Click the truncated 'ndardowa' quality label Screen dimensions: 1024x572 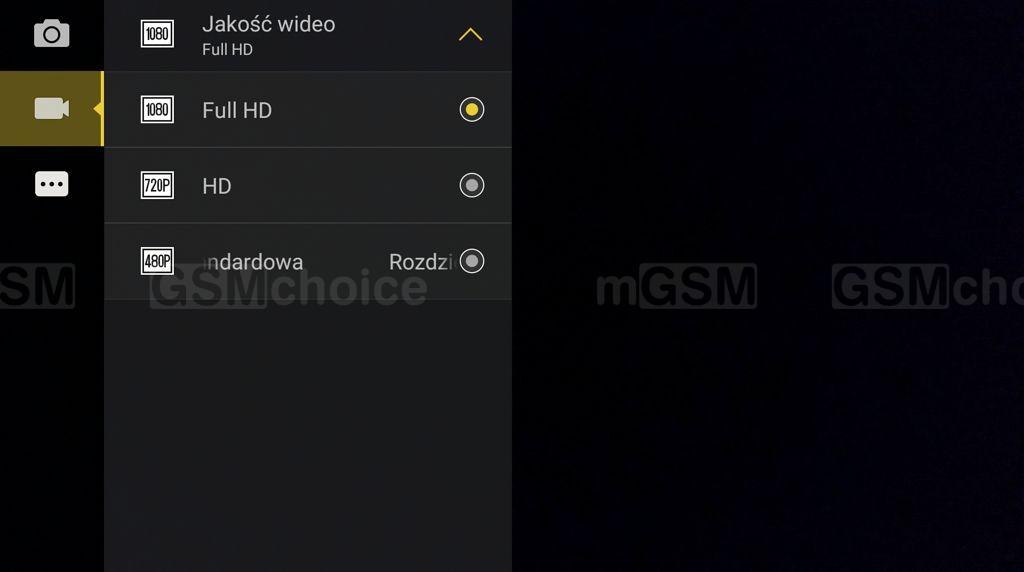point(253,262)
